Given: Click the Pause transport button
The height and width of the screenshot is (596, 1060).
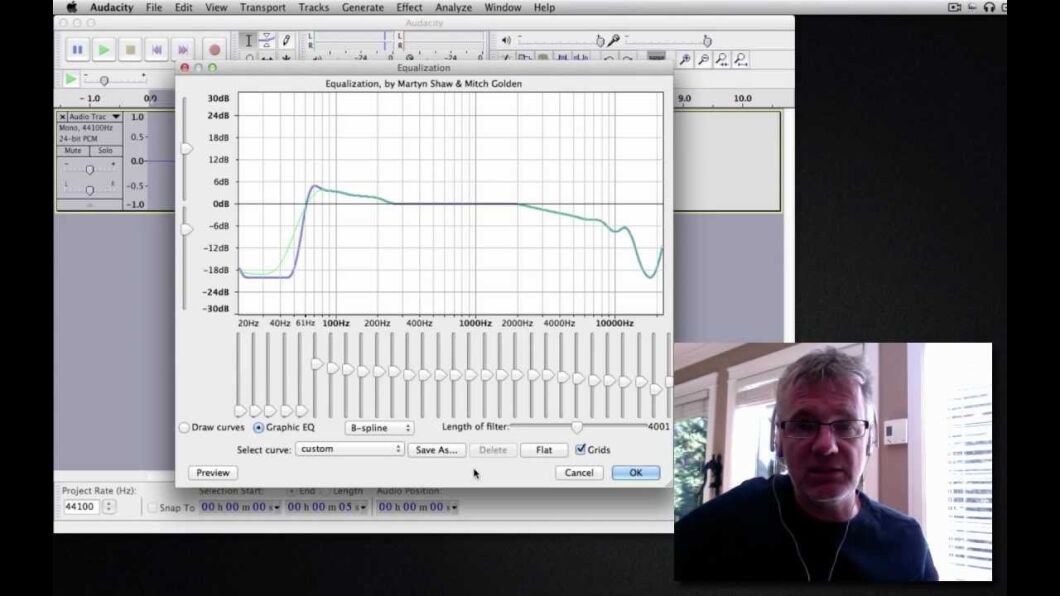Looking at the screenshot, I should coord(77,49).
